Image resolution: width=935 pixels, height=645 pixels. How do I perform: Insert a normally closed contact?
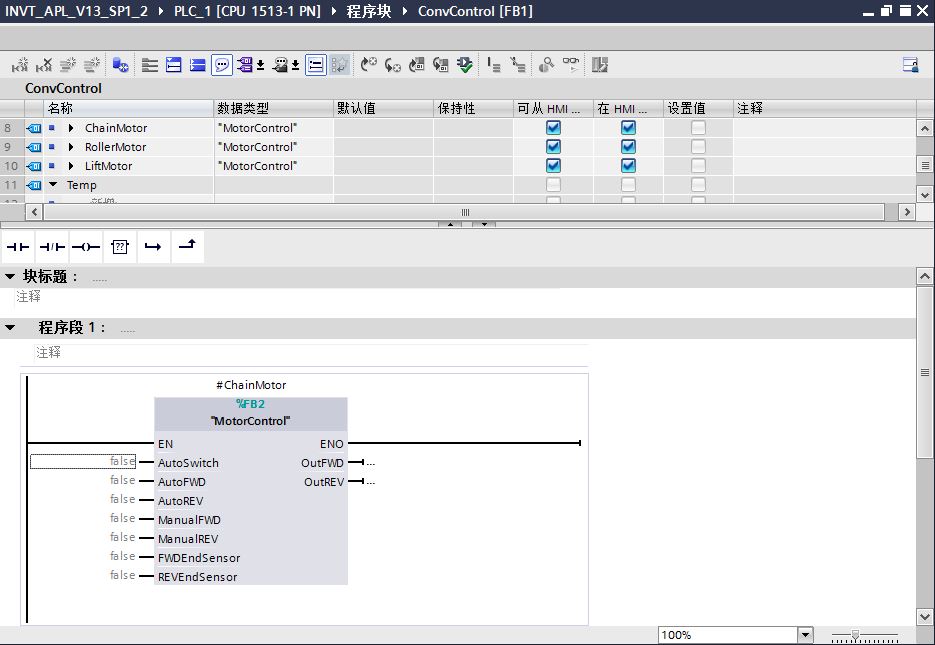point(52,247)
